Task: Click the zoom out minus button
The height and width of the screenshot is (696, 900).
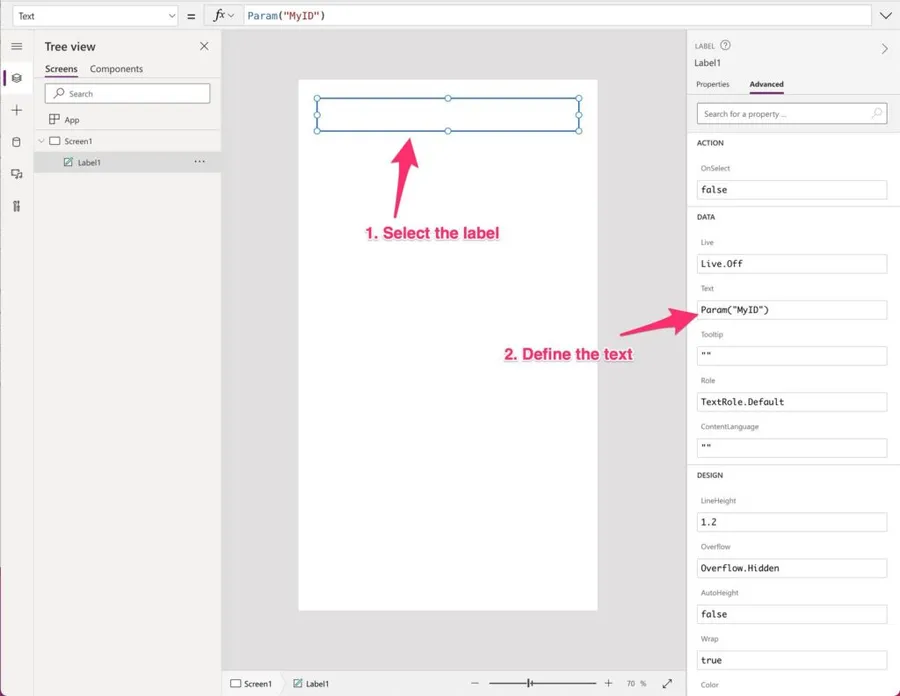Action: pos(475,683)
